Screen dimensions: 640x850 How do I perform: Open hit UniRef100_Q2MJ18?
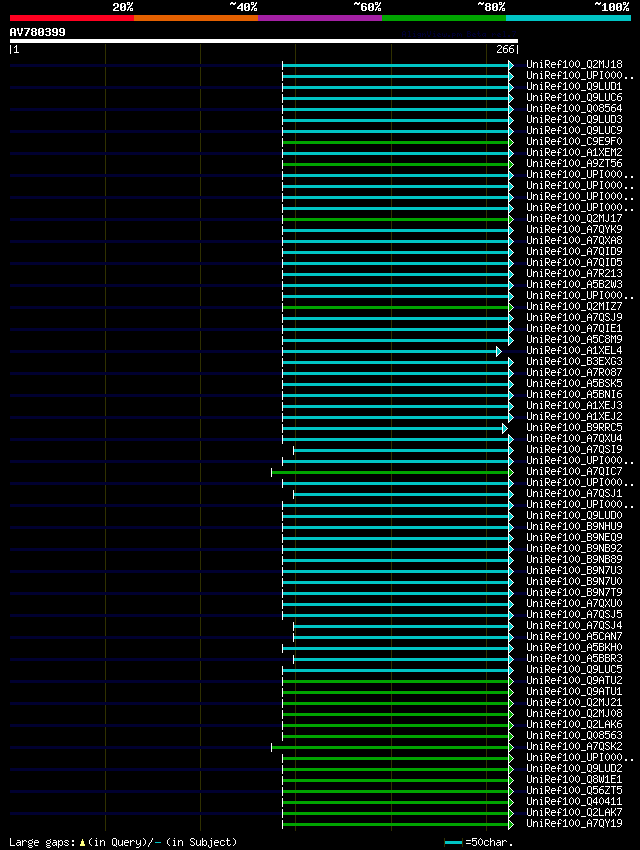coord(574,65)
